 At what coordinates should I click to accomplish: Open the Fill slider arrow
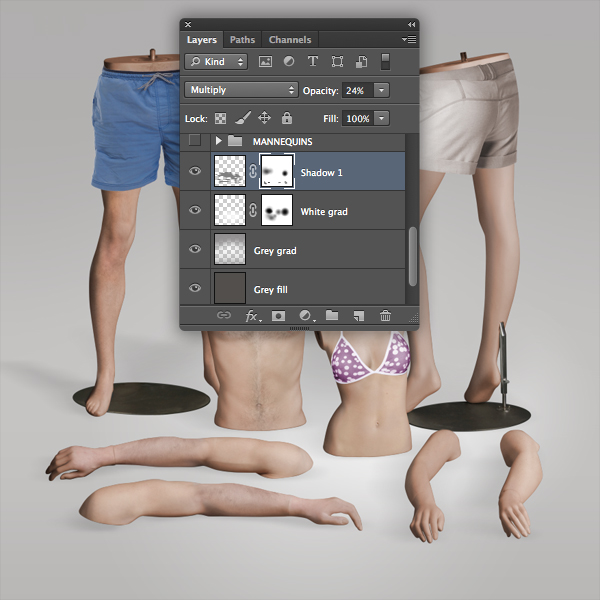pyautogui.click(x=382, y=118)
